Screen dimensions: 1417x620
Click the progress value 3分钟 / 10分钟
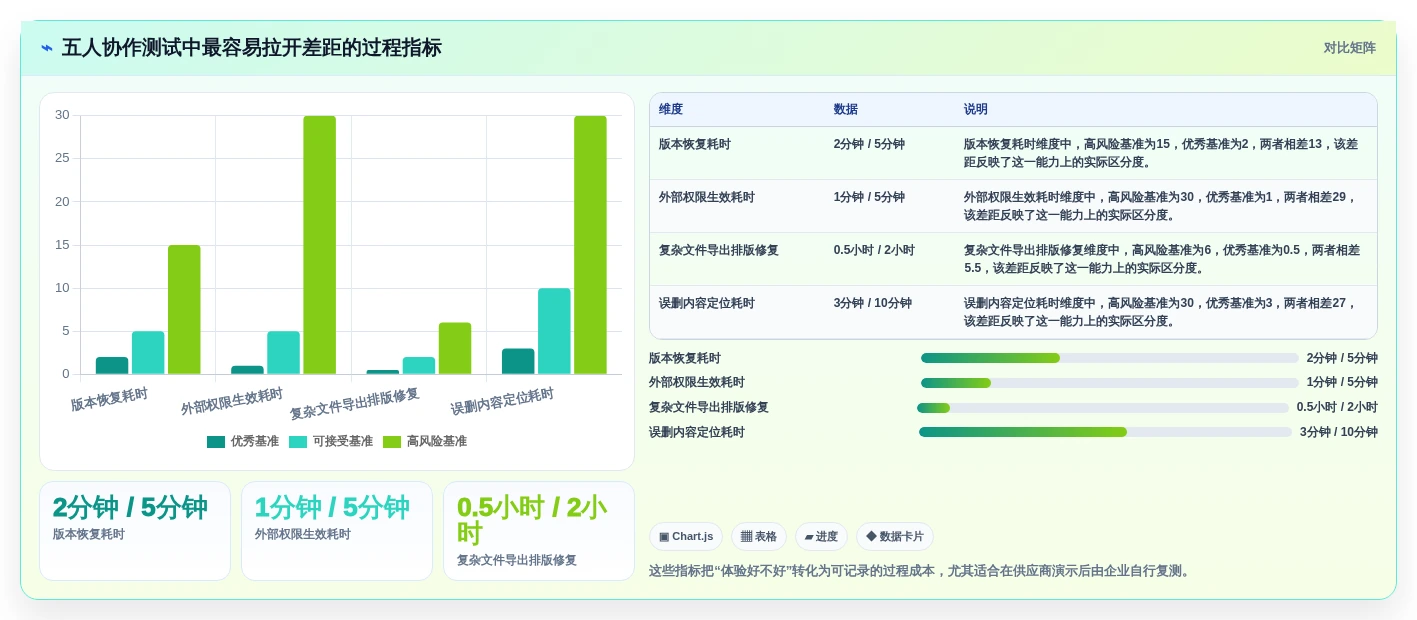(x=1339, y=432)
